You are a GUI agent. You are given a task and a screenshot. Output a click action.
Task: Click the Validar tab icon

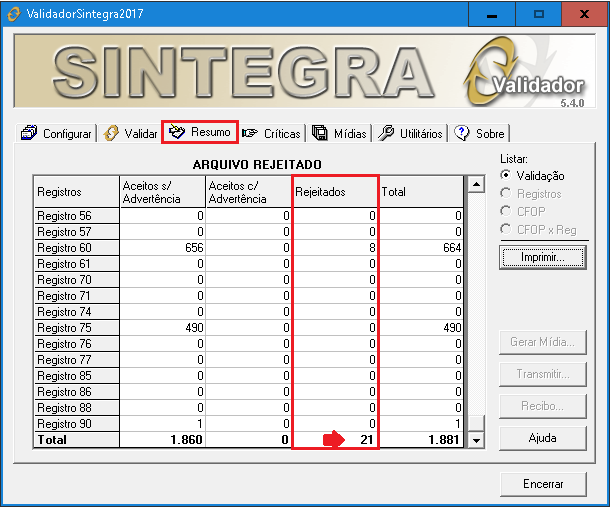(x=111, y=133)
